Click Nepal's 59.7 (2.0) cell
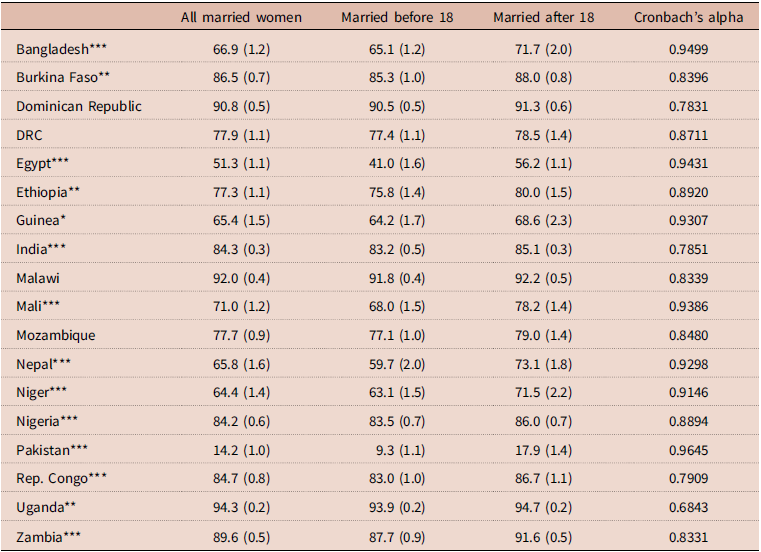Viewport: 761px width, 552px height. click(x=397, y=364)
